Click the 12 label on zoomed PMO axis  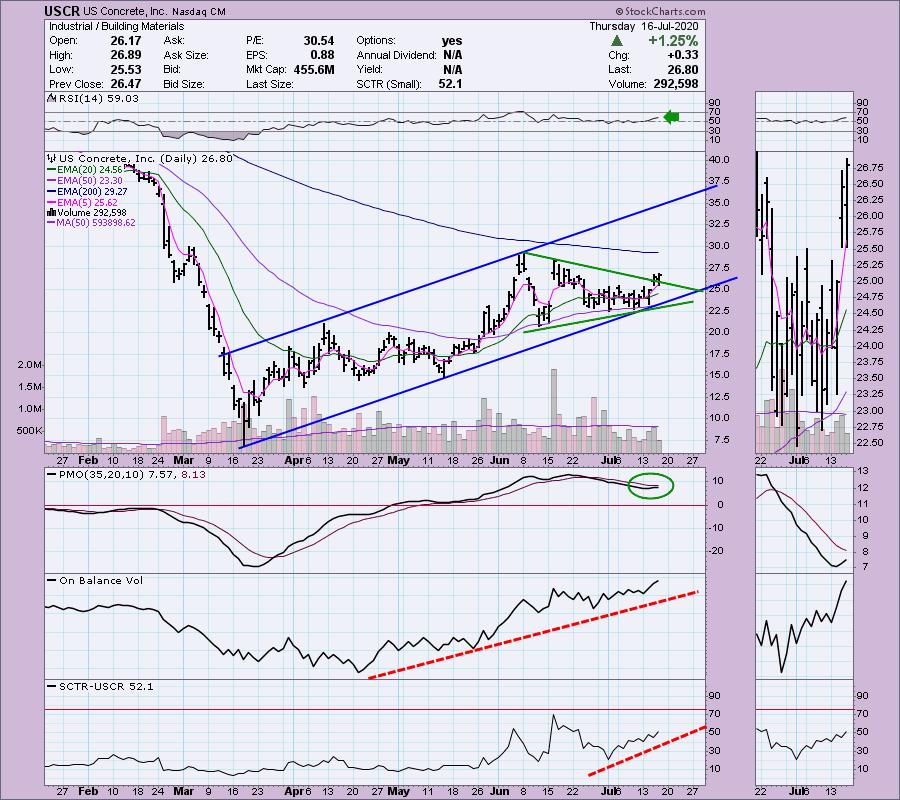(x=862, y=488)
